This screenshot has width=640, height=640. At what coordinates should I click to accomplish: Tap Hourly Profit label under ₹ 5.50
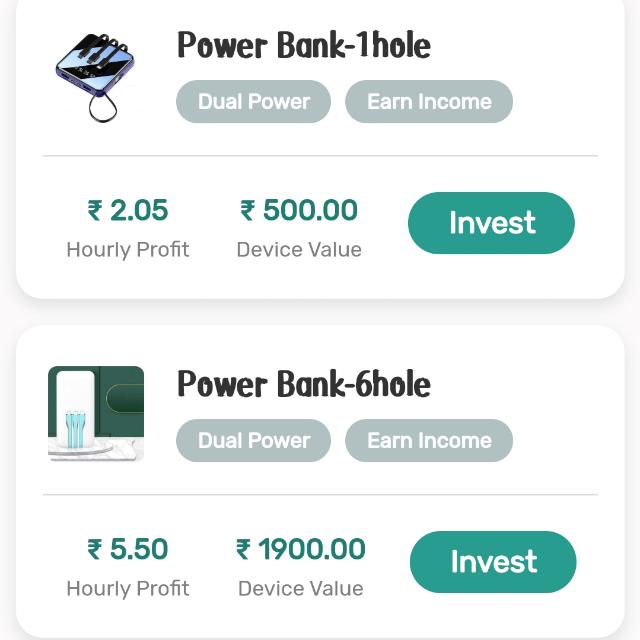(128, 589)
